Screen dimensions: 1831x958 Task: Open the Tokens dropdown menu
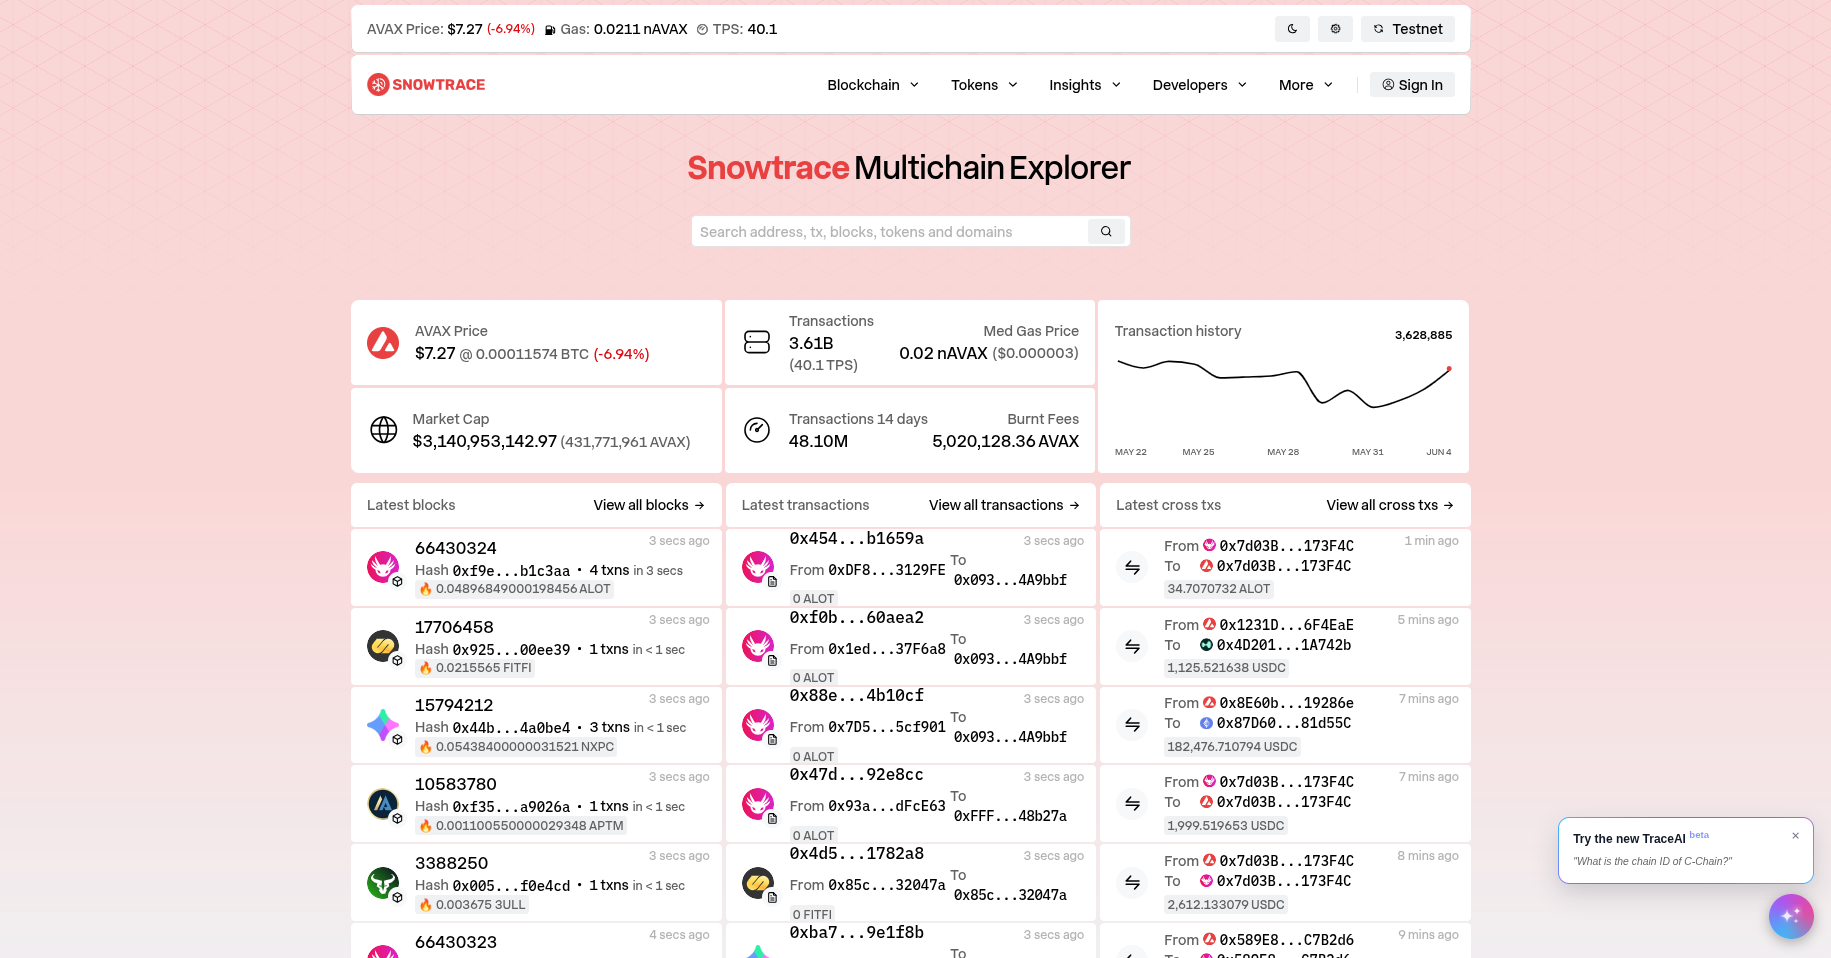[x=984, y=85]
